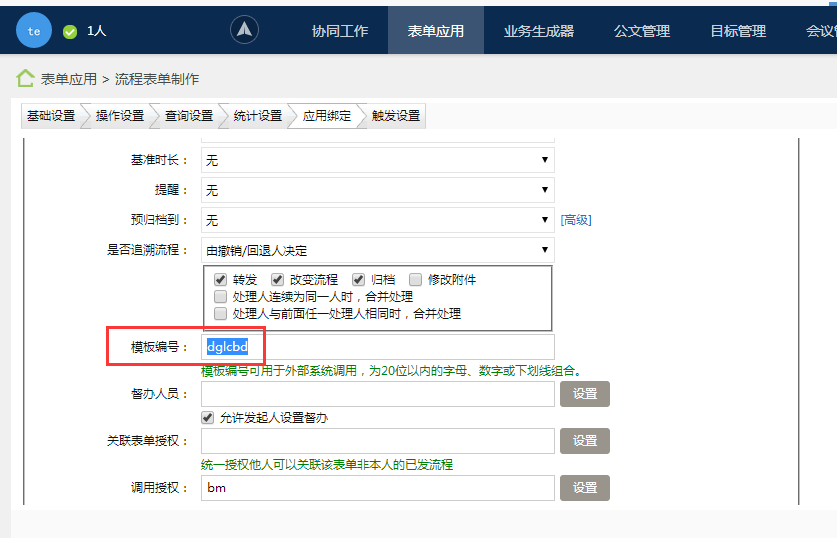The image size is (837, 538).
Task: Open the 协同工作 menu
Action: click(x=340, y=31)
